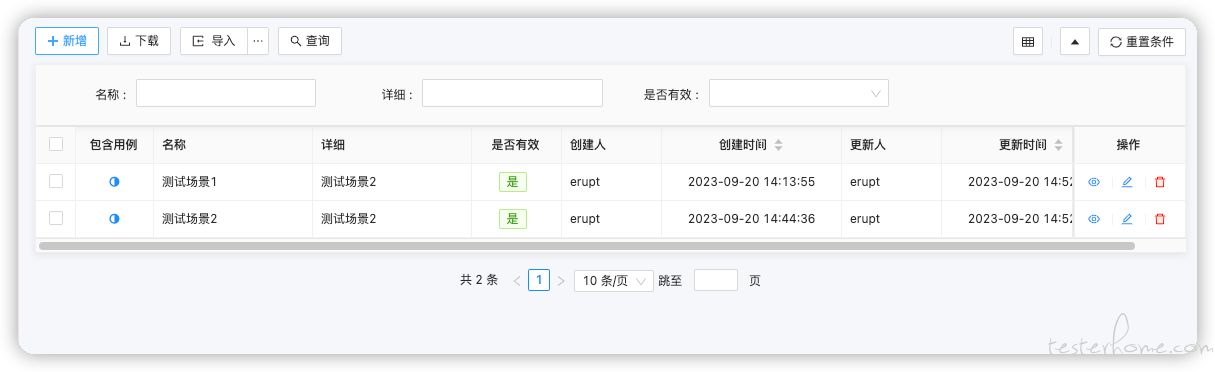The width and height of the screenshot is (1215, 372).
Task: Toggle the select-all header checkbox
Action: pyautogui.click(x=56, y=144)
